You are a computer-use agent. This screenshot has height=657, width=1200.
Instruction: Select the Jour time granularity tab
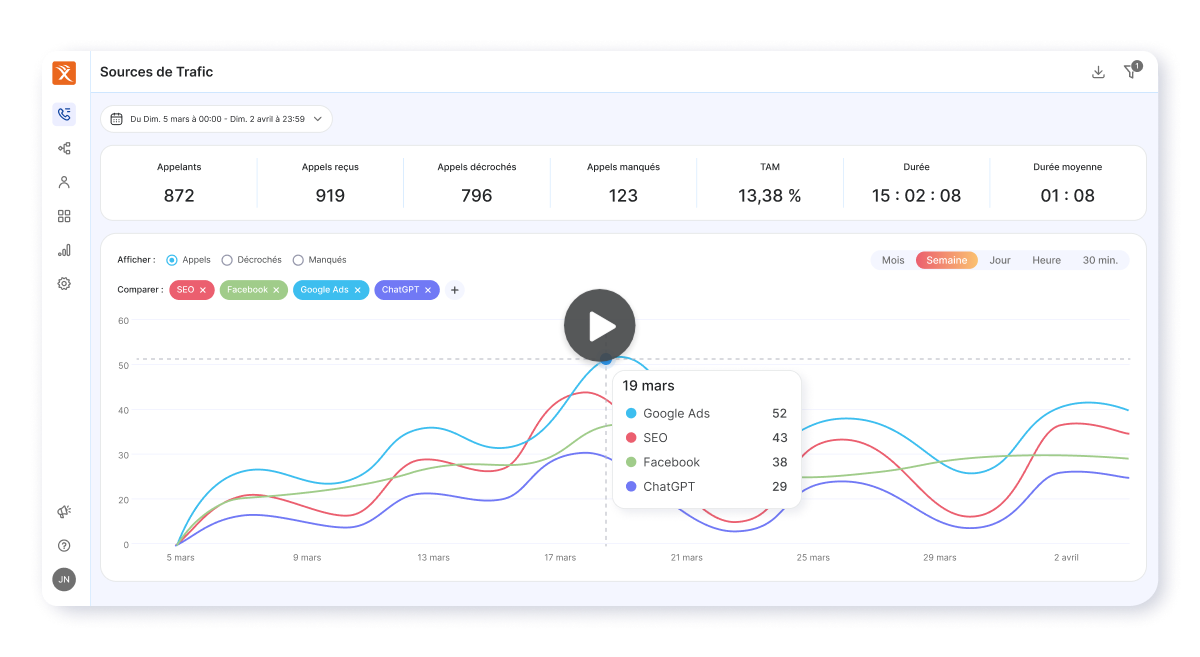(x=1000, y=259)
